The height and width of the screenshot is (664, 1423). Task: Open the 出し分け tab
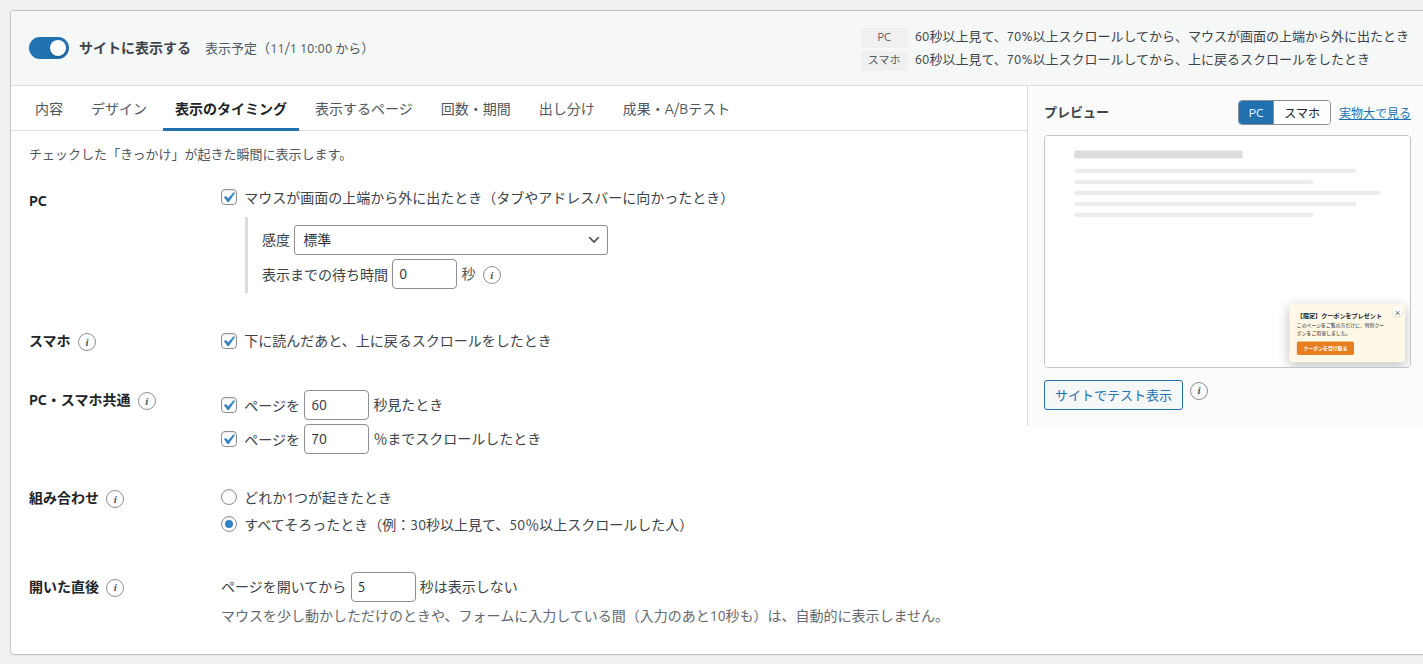coord(567,109)
